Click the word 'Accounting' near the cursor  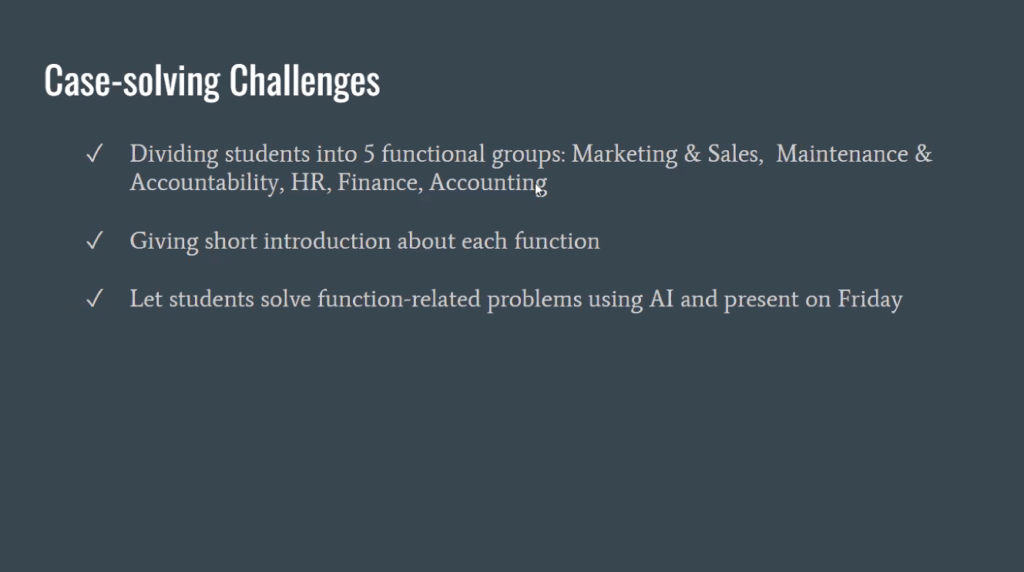tap(487, 184)
